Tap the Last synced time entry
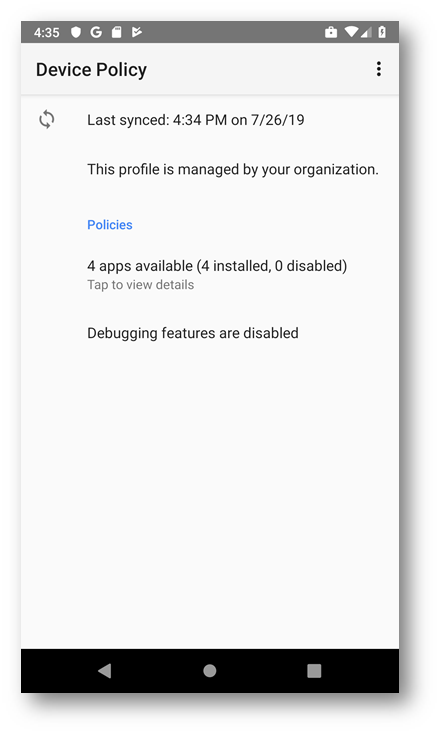The width and height of the screenshot is (441, 735). [195, 120]
